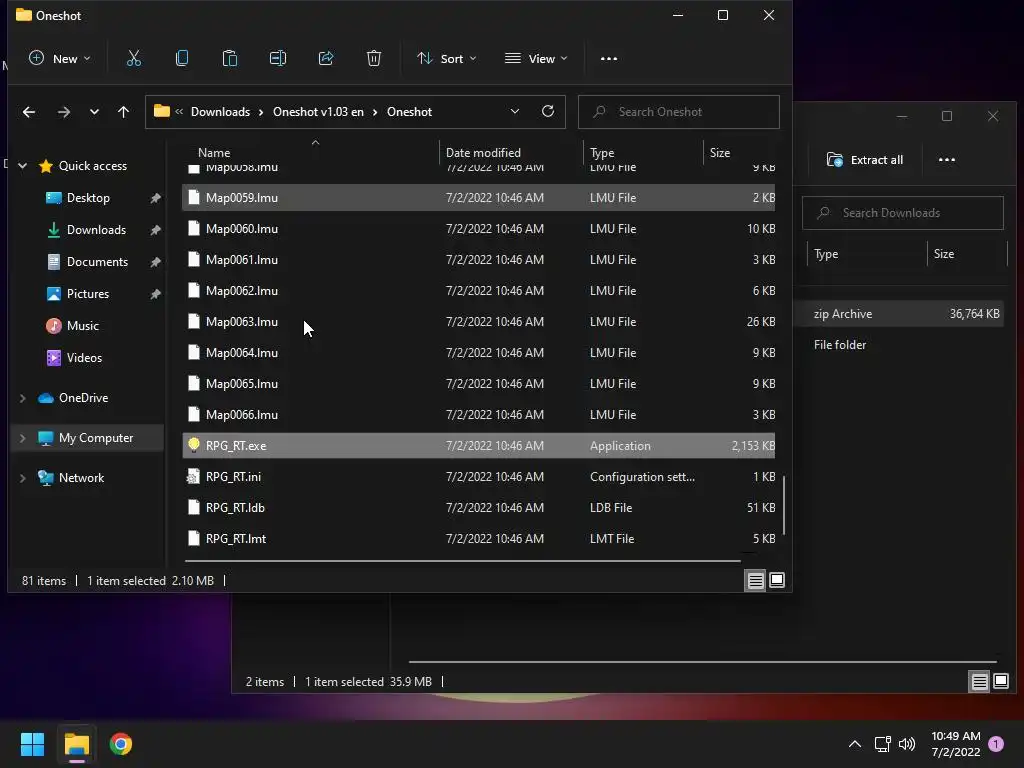Select the file Map0066.lmu
The width and height of the screenshot is (1024, 768).
(479, 415)
